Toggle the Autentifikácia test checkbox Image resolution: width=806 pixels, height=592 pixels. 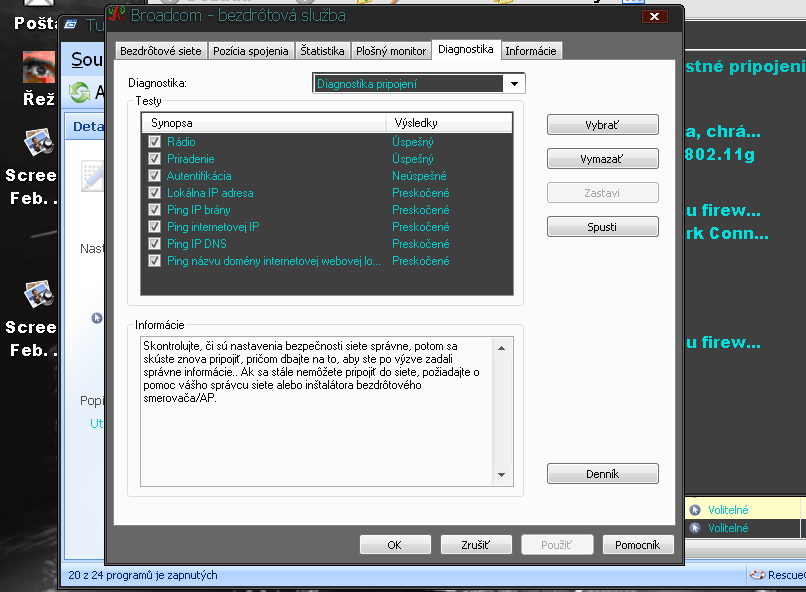click(x=154, y=176)
